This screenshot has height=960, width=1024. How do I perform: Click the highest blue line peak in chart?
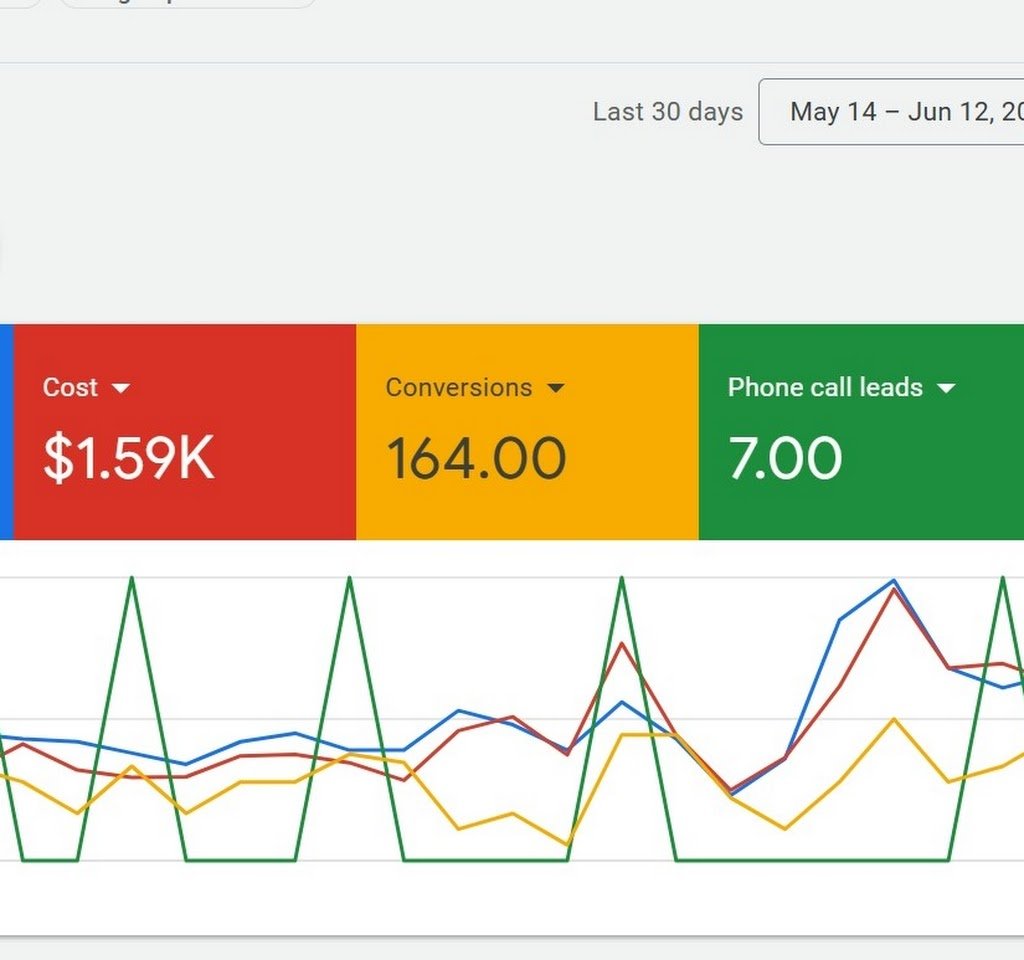tap(894, 580)
